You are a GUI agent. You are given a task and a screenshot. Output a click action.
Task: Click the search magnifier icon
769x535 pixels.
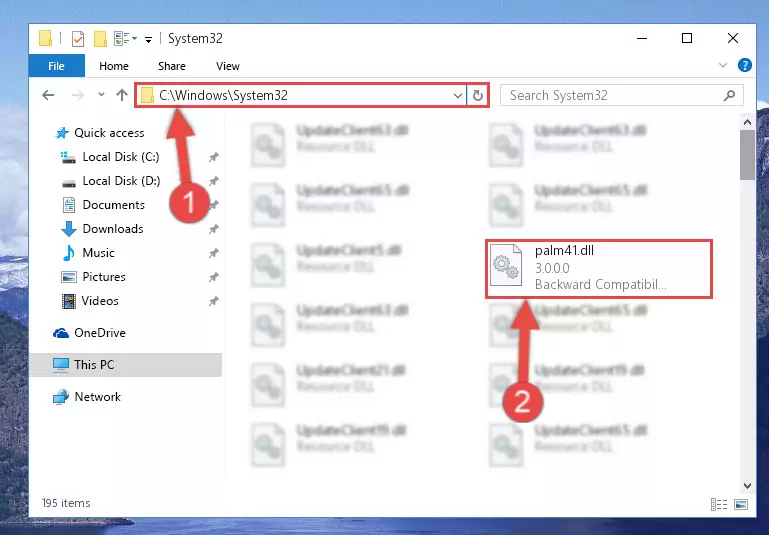click(729, 95)
